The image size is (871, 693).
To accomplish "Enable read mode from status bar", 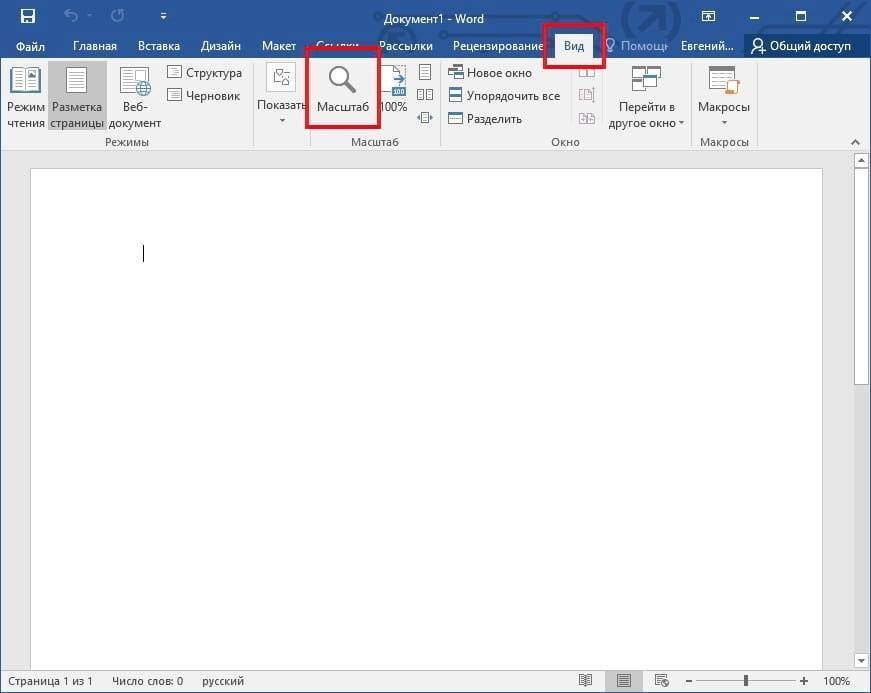I will pos(588,681).
